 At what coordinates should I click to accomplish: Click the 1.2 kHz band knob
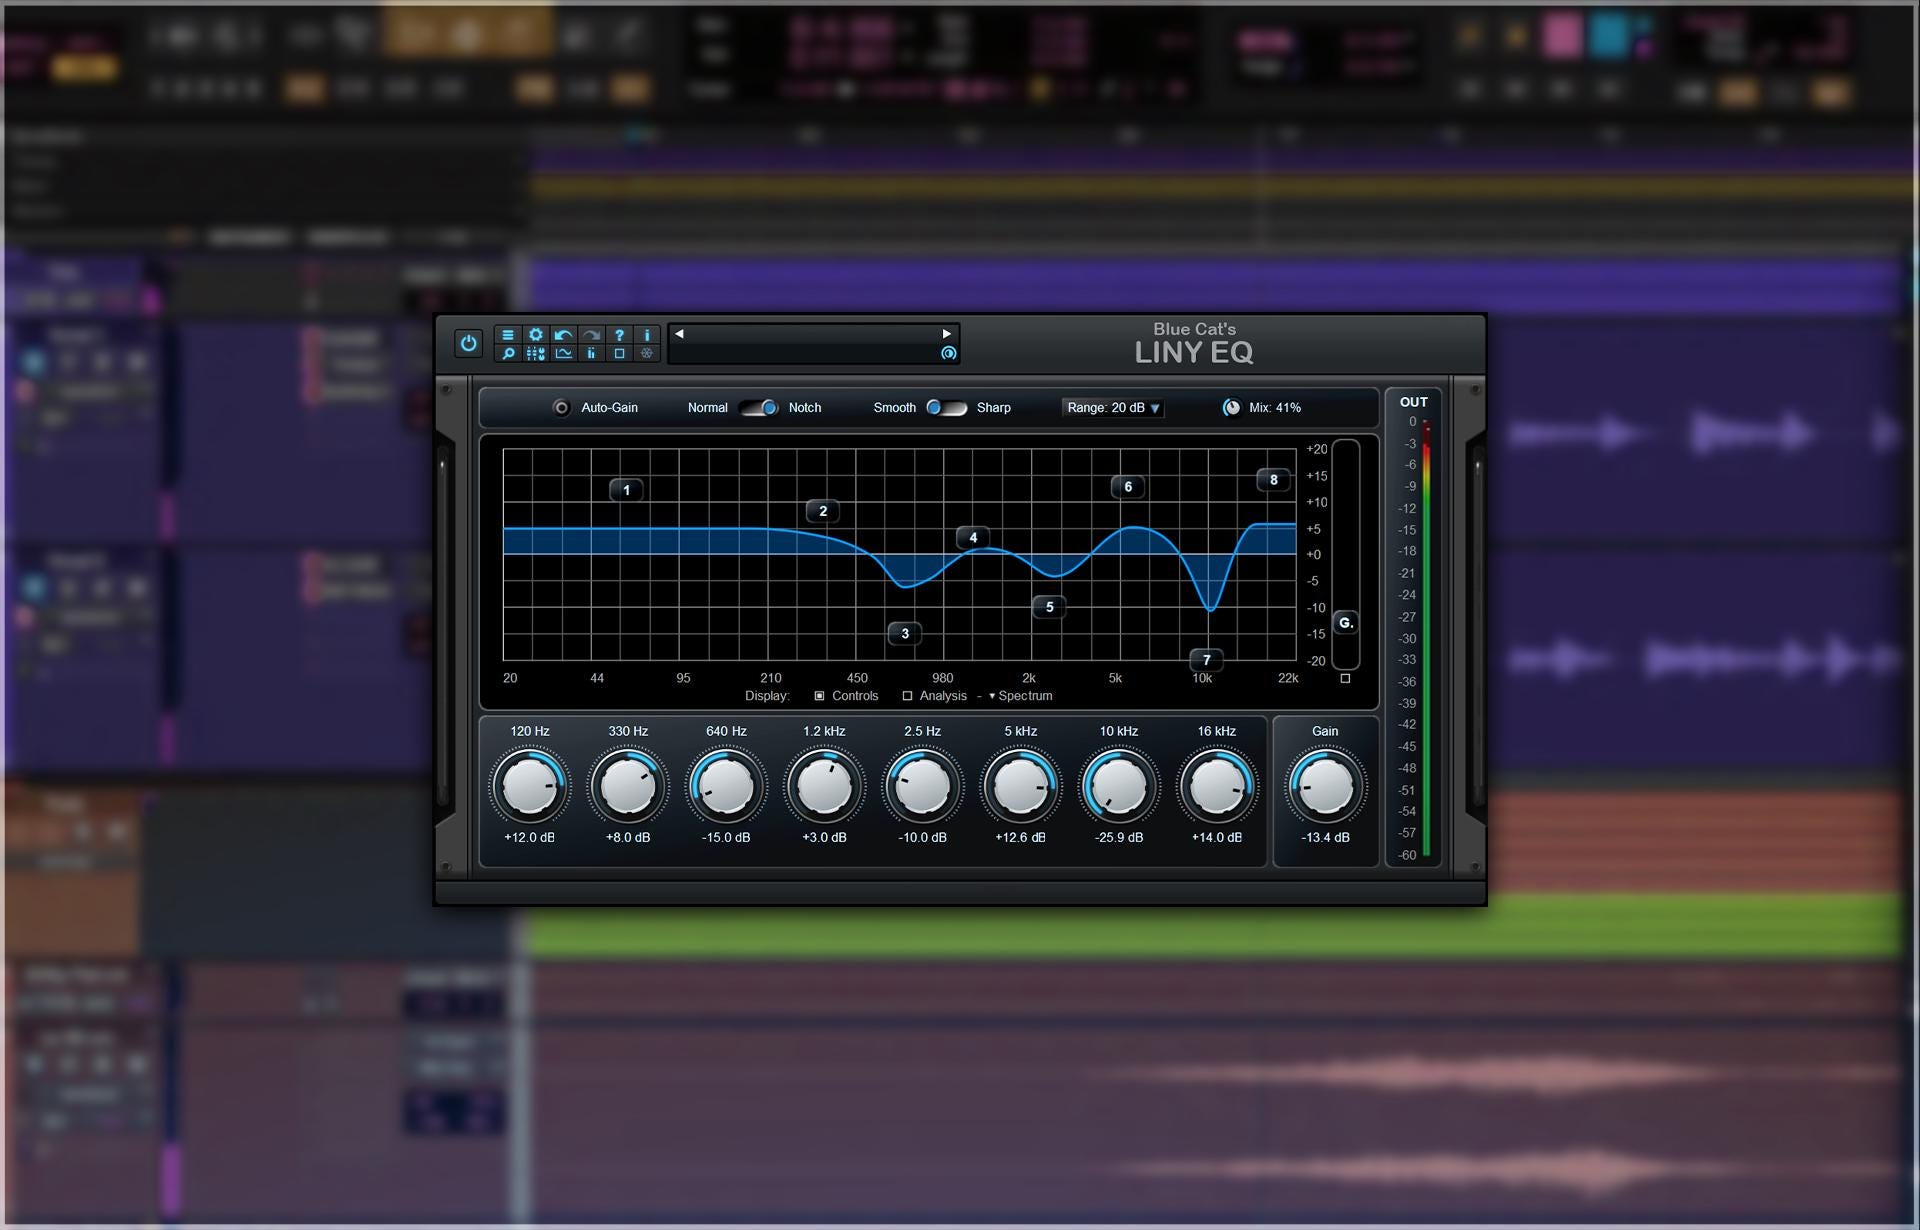(824, 786)
